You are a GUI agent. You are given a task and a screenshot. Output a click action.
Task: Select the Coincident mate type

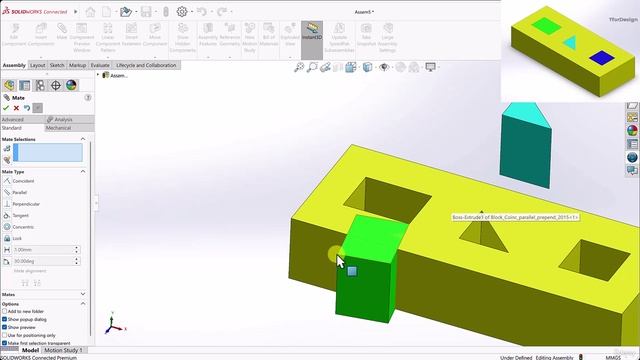point(19,181)
